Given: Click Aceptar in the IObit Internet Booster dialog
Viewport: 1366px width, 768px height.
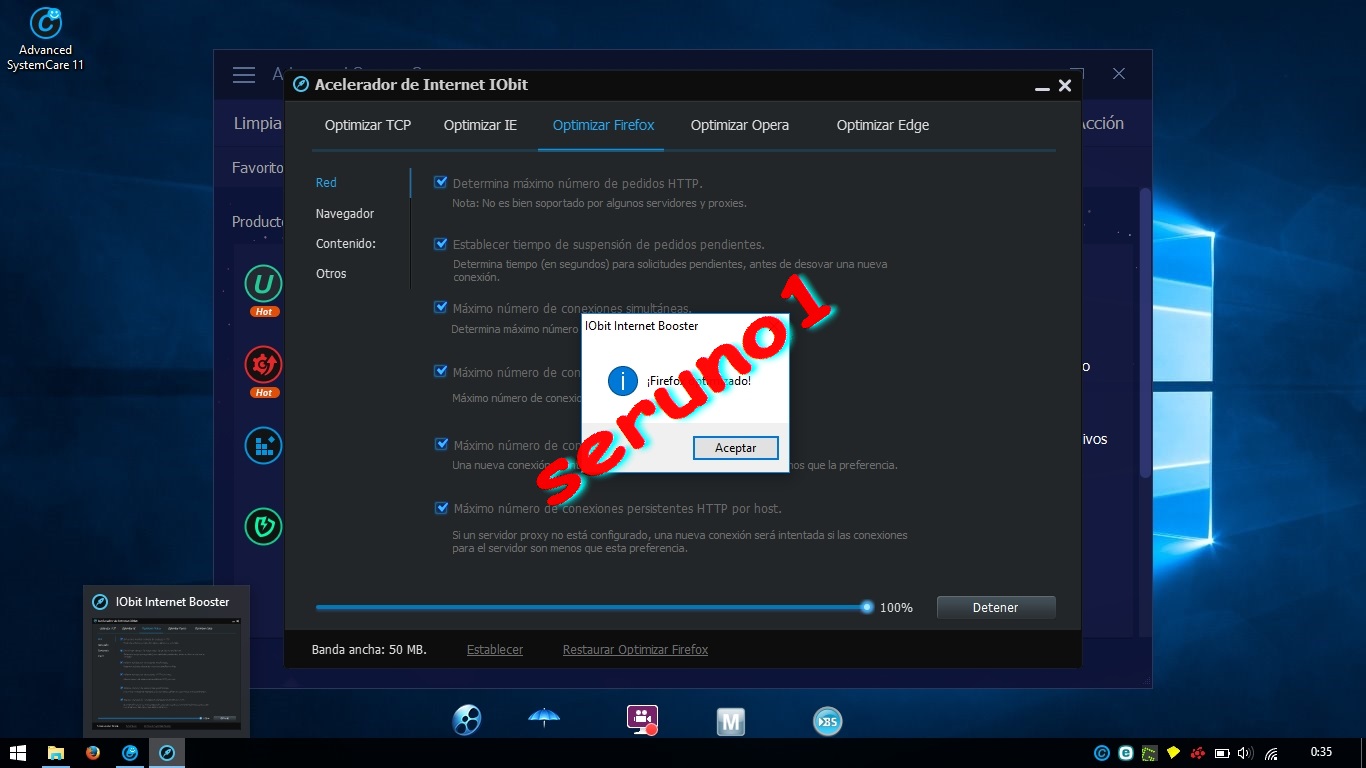Looking at the screenshot, I should pyautogui.click(x=736, y=448).
